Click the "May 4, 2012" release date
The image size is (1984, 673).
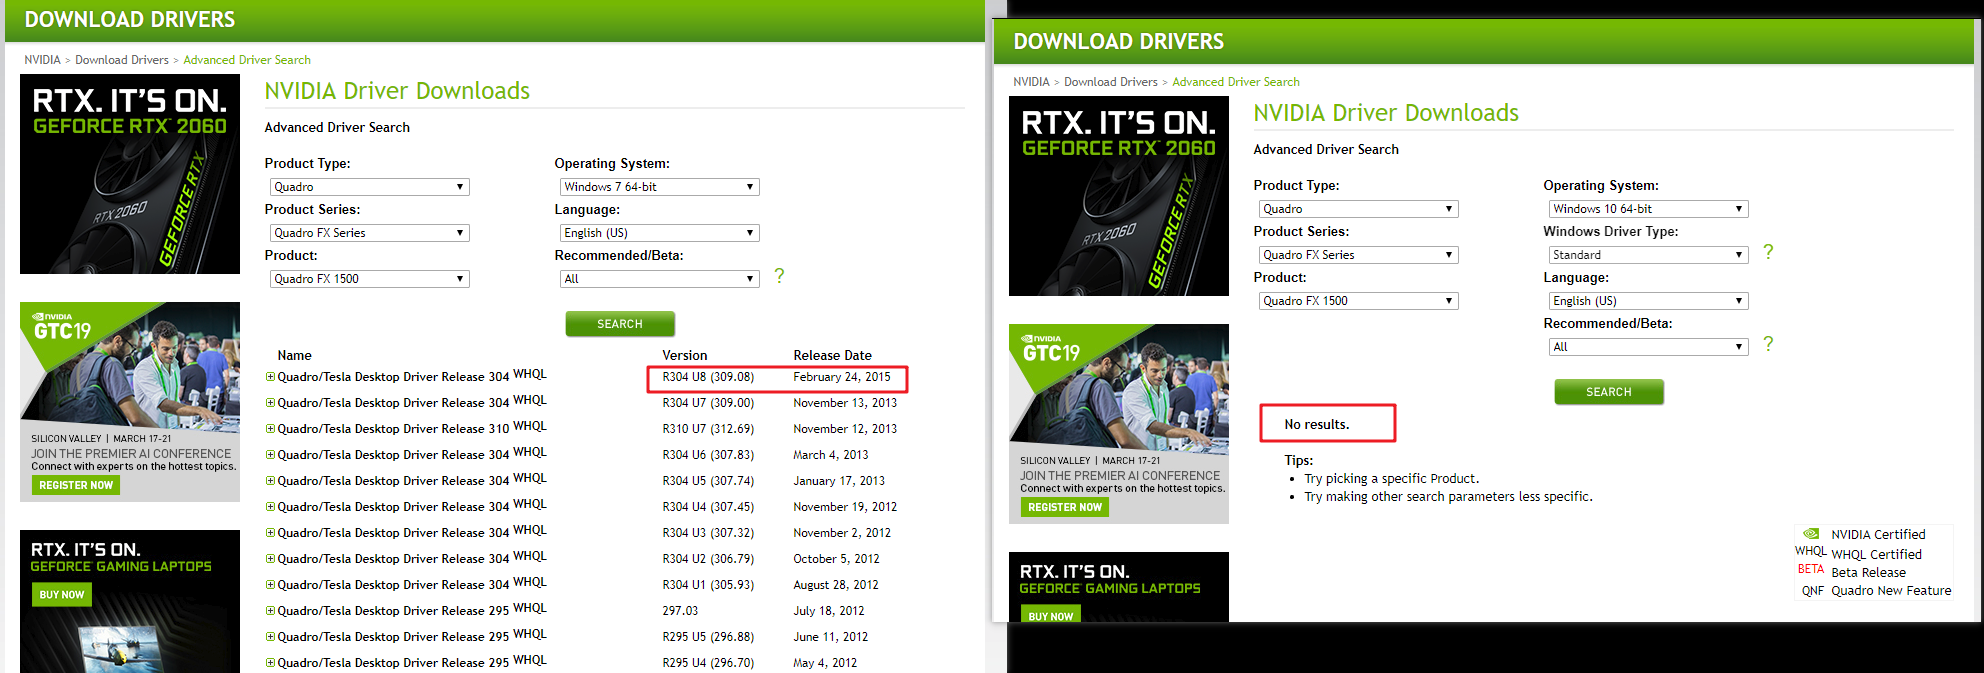[825, 663]
